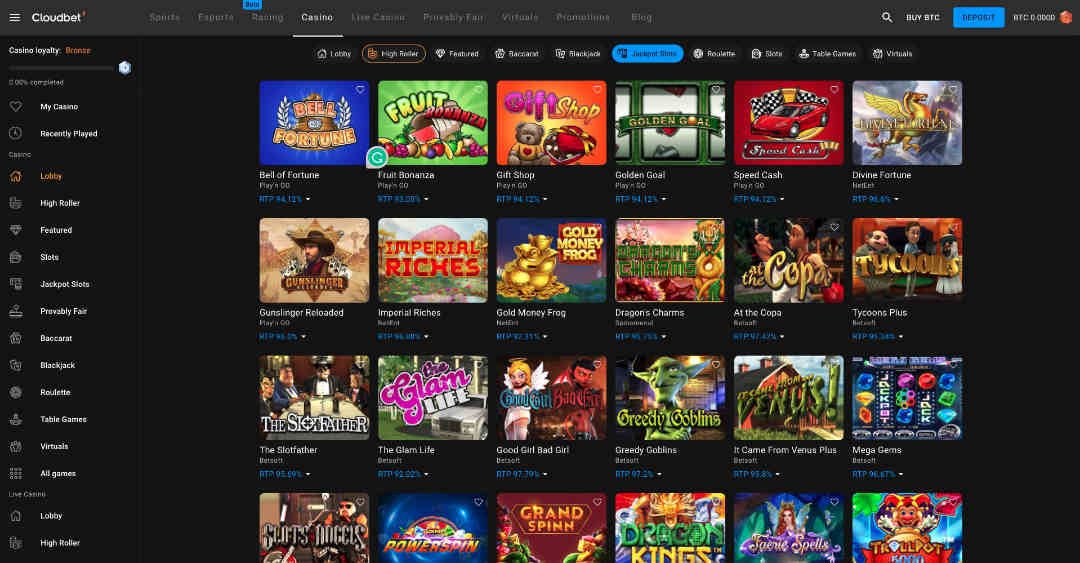The image size is (1080, 563).
Task: Click the My Casino heart icon in sidebar
Action: pos(16,107)
